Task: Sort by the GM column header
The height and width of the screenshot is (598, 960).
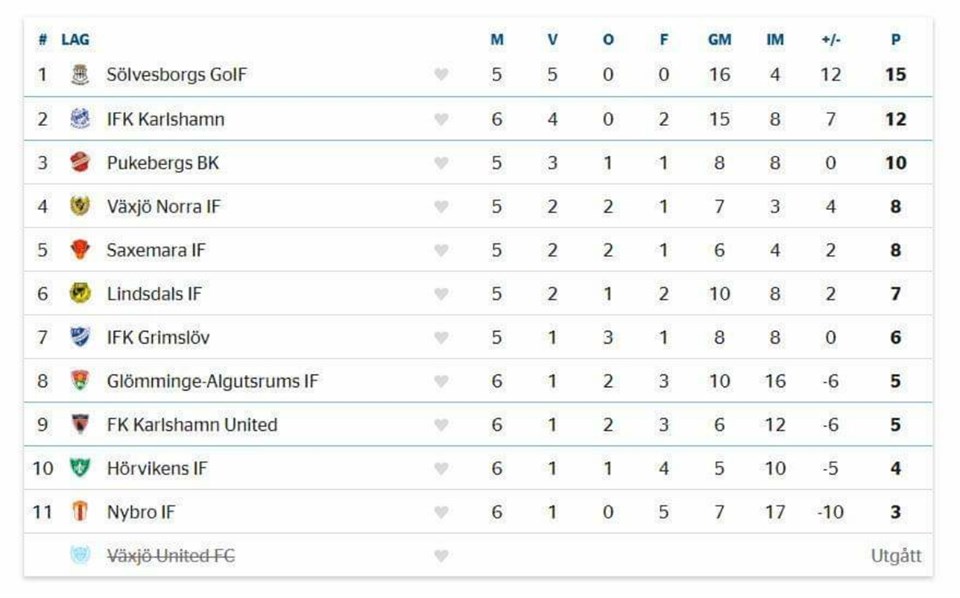Action: (719, 40)
